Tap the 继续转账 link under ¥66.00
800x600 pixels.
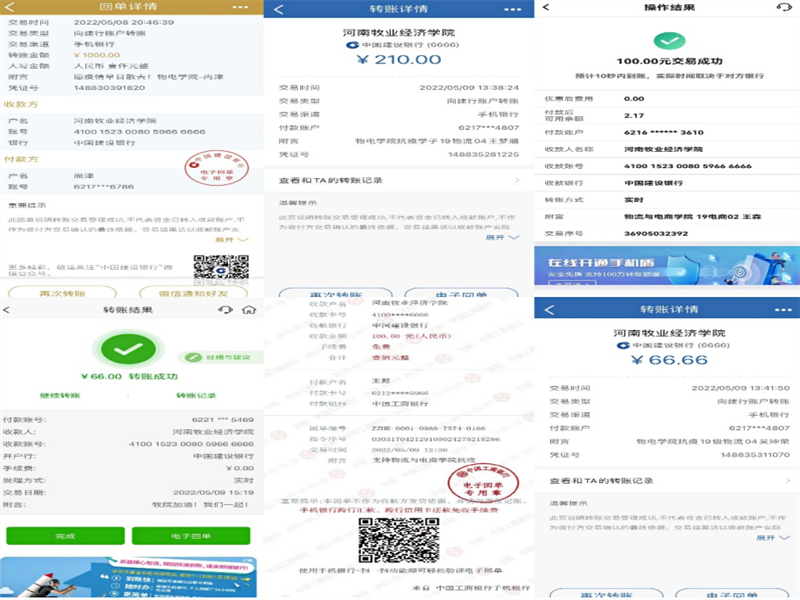60,396
